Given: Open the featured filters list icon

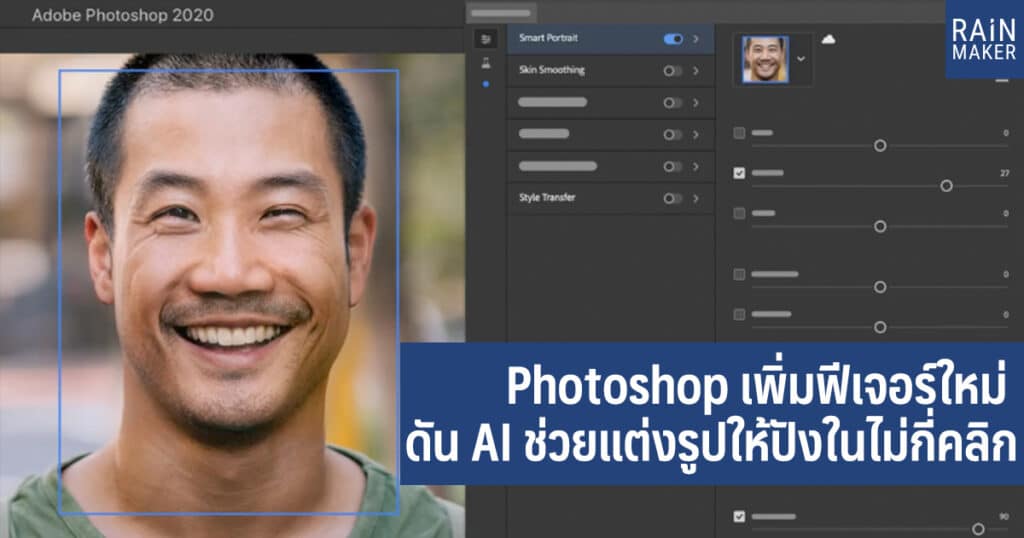Looking at the screenshot, I should (x=486, y=39).
